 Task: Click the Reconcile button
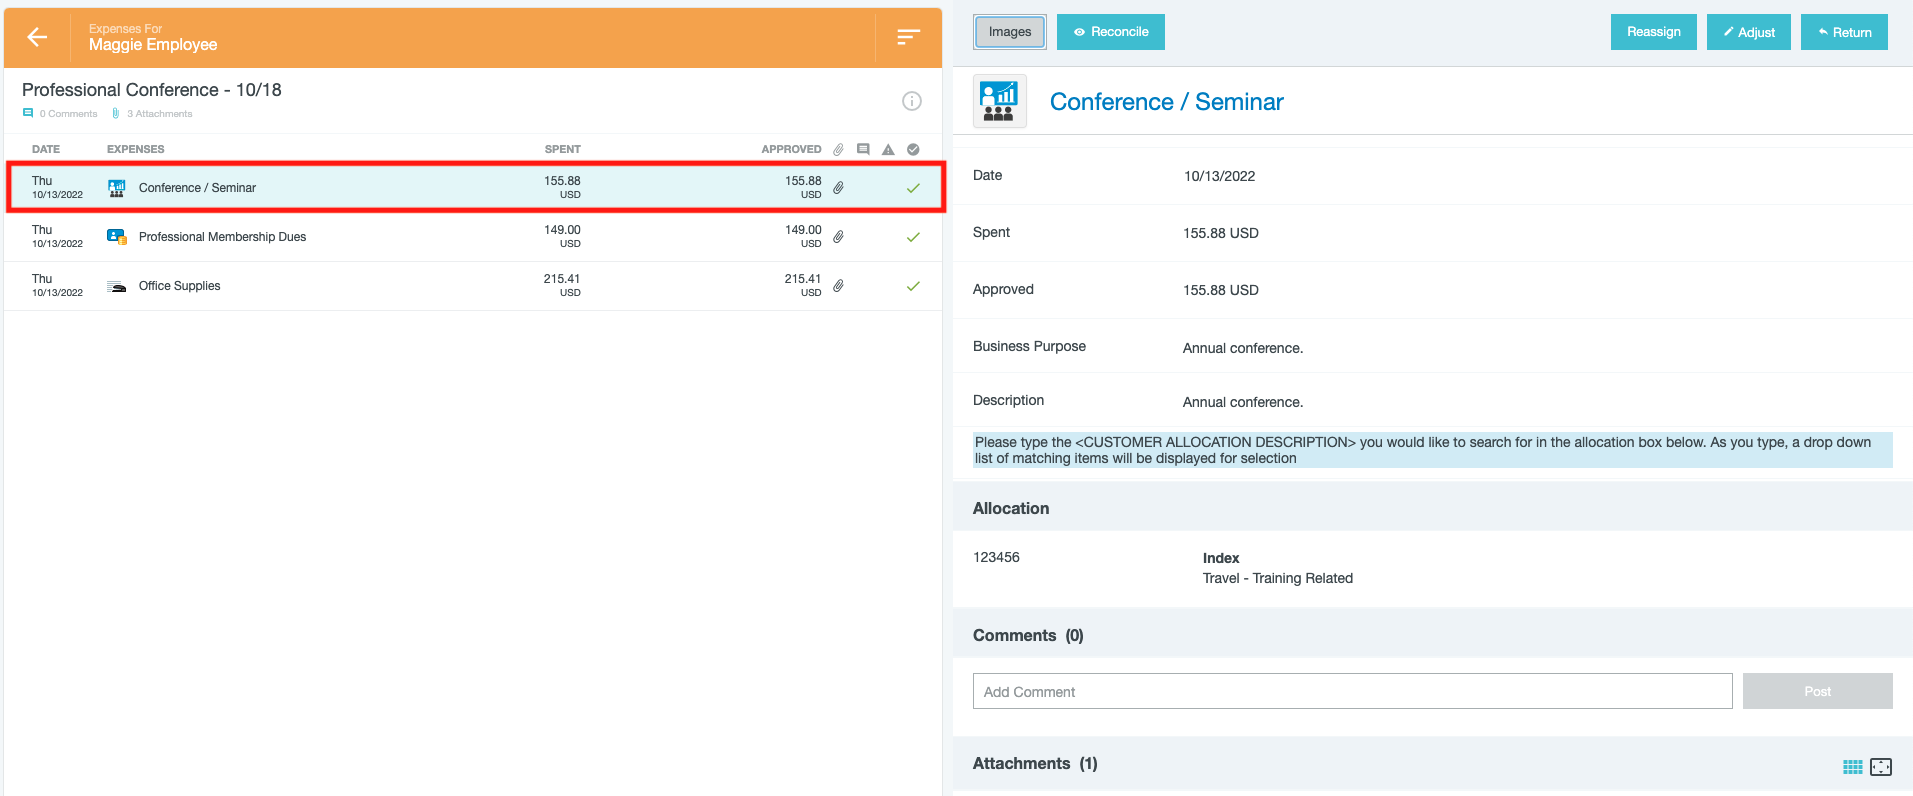click(x=1110, y=32)
